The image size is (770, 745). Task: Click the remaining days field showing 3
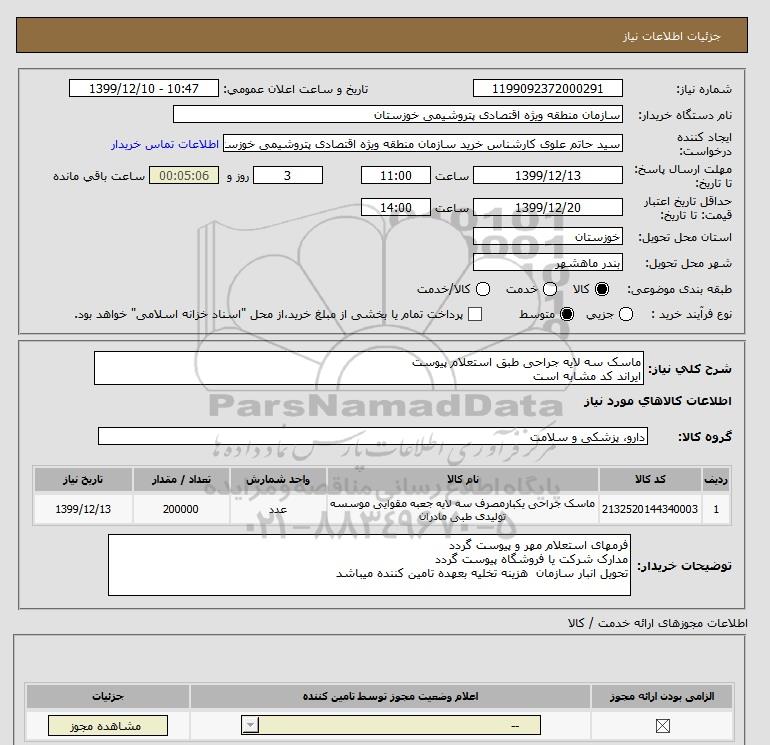[288, 175]
